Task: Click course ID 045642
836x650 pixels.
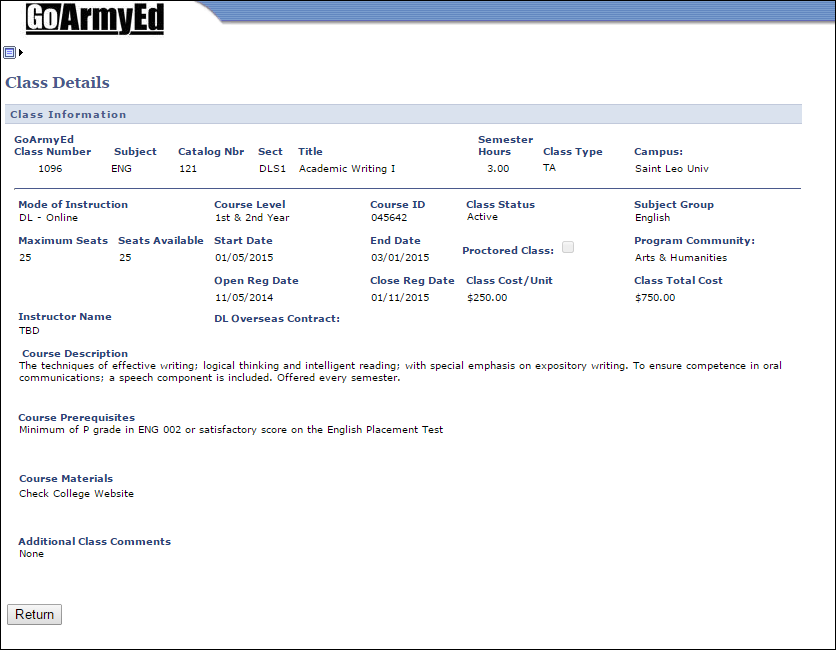Action: coord(389,218)
